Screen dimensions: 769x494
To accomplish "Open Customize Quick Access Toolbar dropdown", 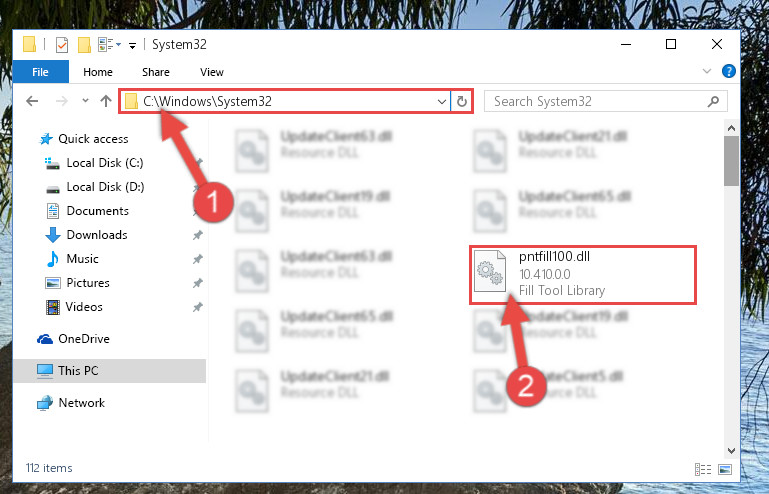I will (x=132, y=46).
